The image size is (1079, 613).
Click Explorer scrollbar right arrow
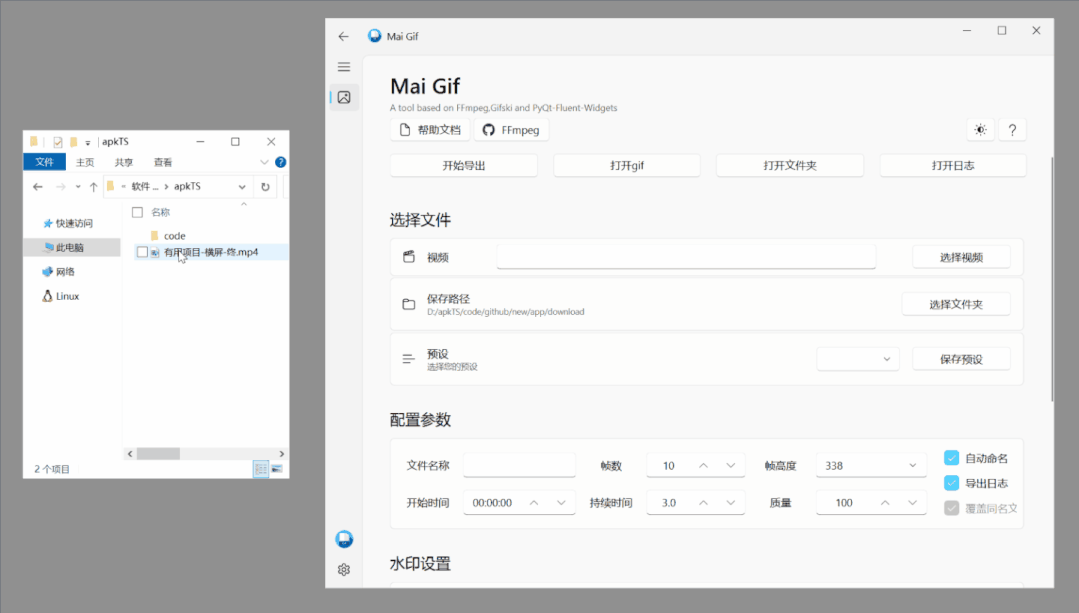click(281, 454)
